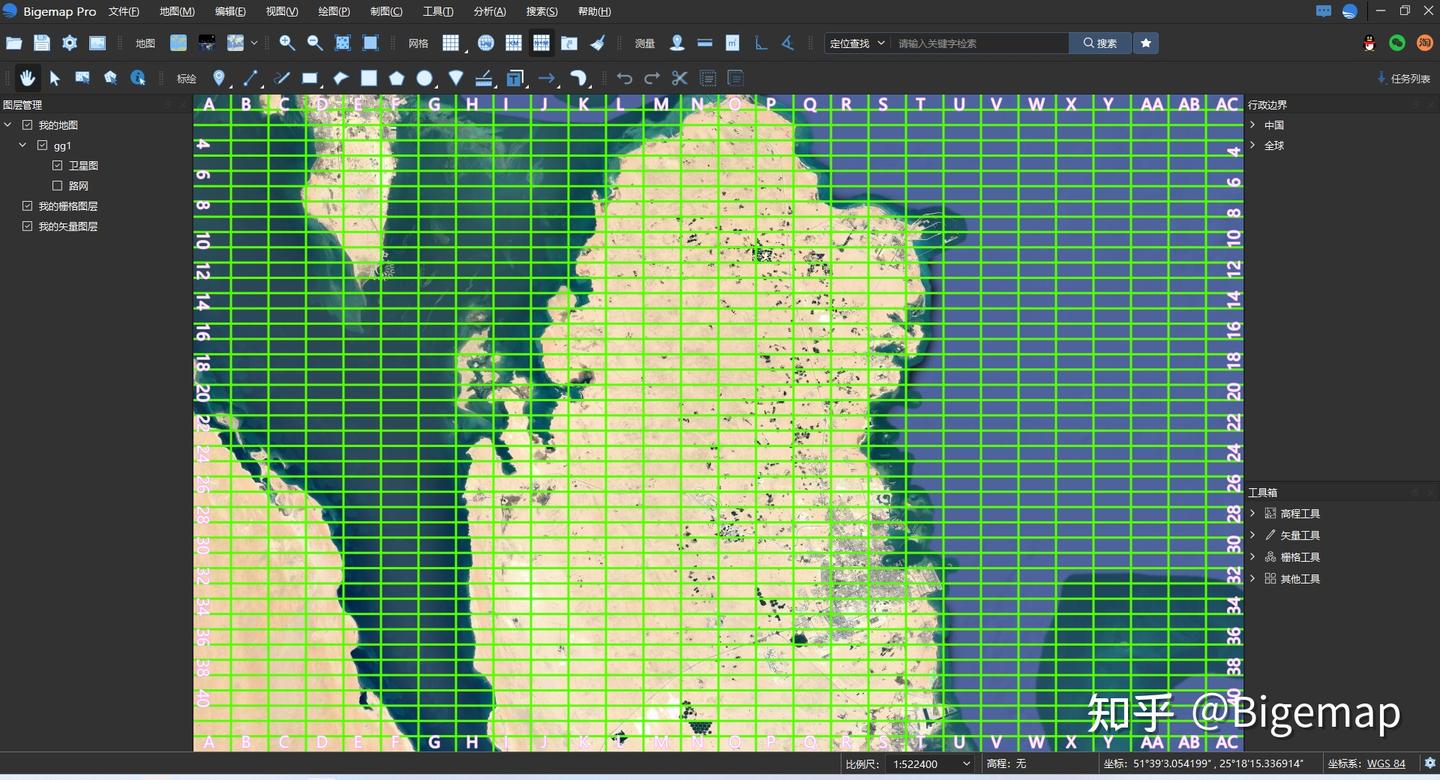Select the polygon pentagon drawing tool
Screen dimensions: 1440x780
coord(397,78)
